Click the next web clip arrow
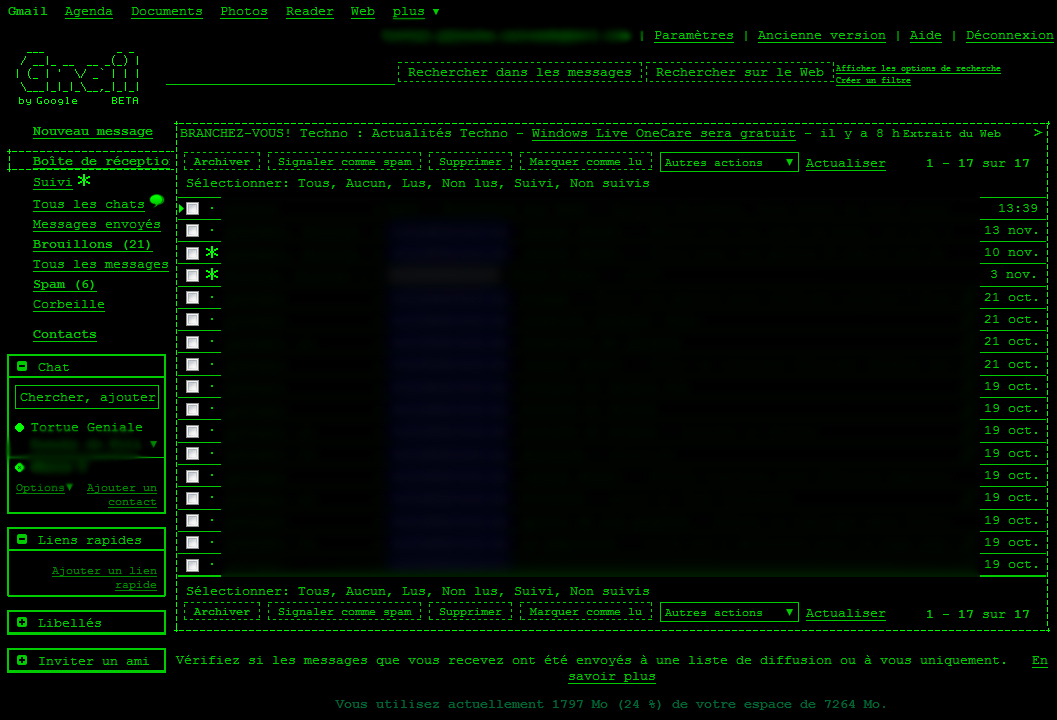This screenshot has height=720, width=1057. click(x=1038, y=133)
